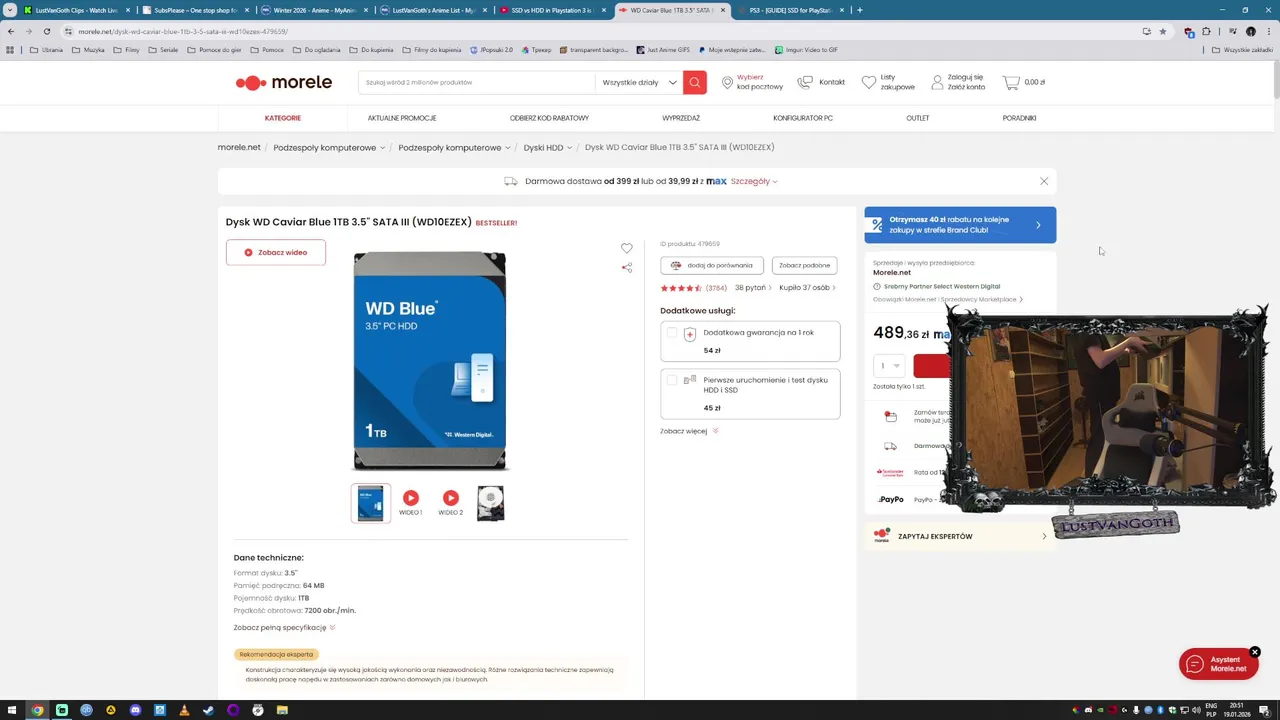Viewport: 1280px width, 720px height.
Task: Open Discord from taskbar
Action: point(135,710)
